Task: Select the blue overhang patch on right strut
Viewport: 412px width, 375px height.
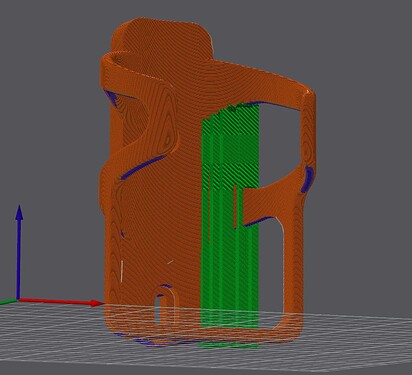Action: (x=307, y=179)
